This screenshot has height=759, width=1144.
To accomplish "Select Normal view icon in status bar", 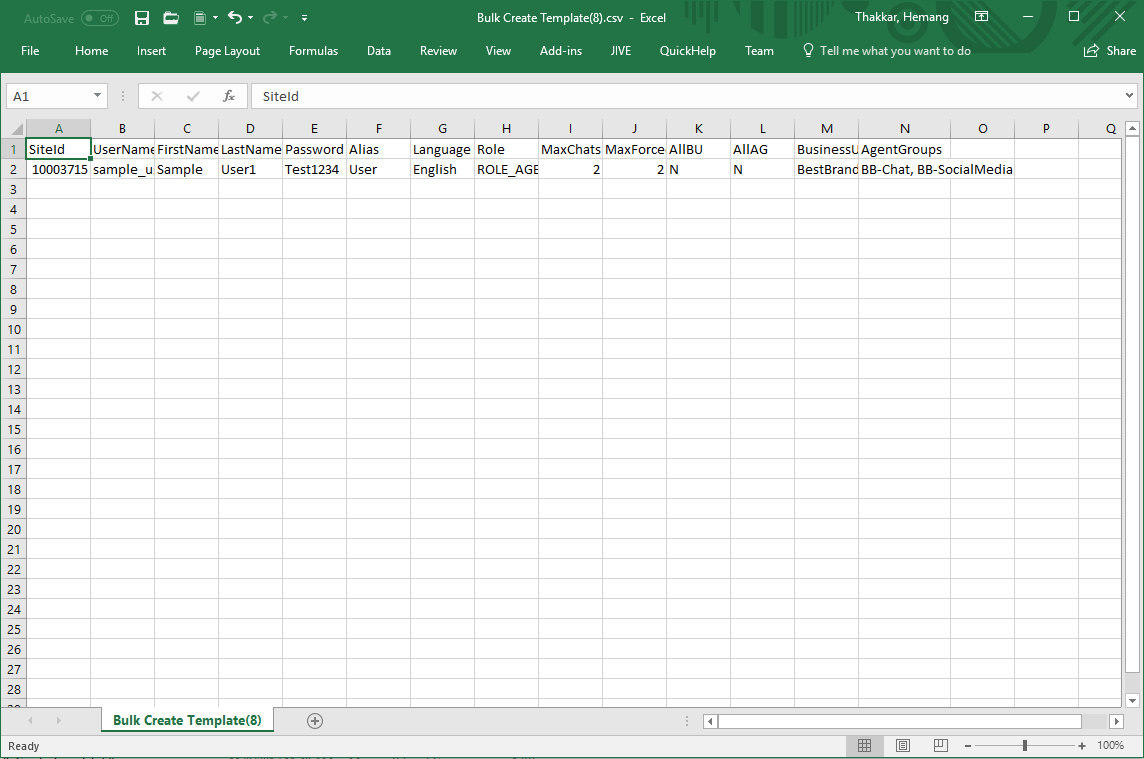I will click(x=865, y=746).
